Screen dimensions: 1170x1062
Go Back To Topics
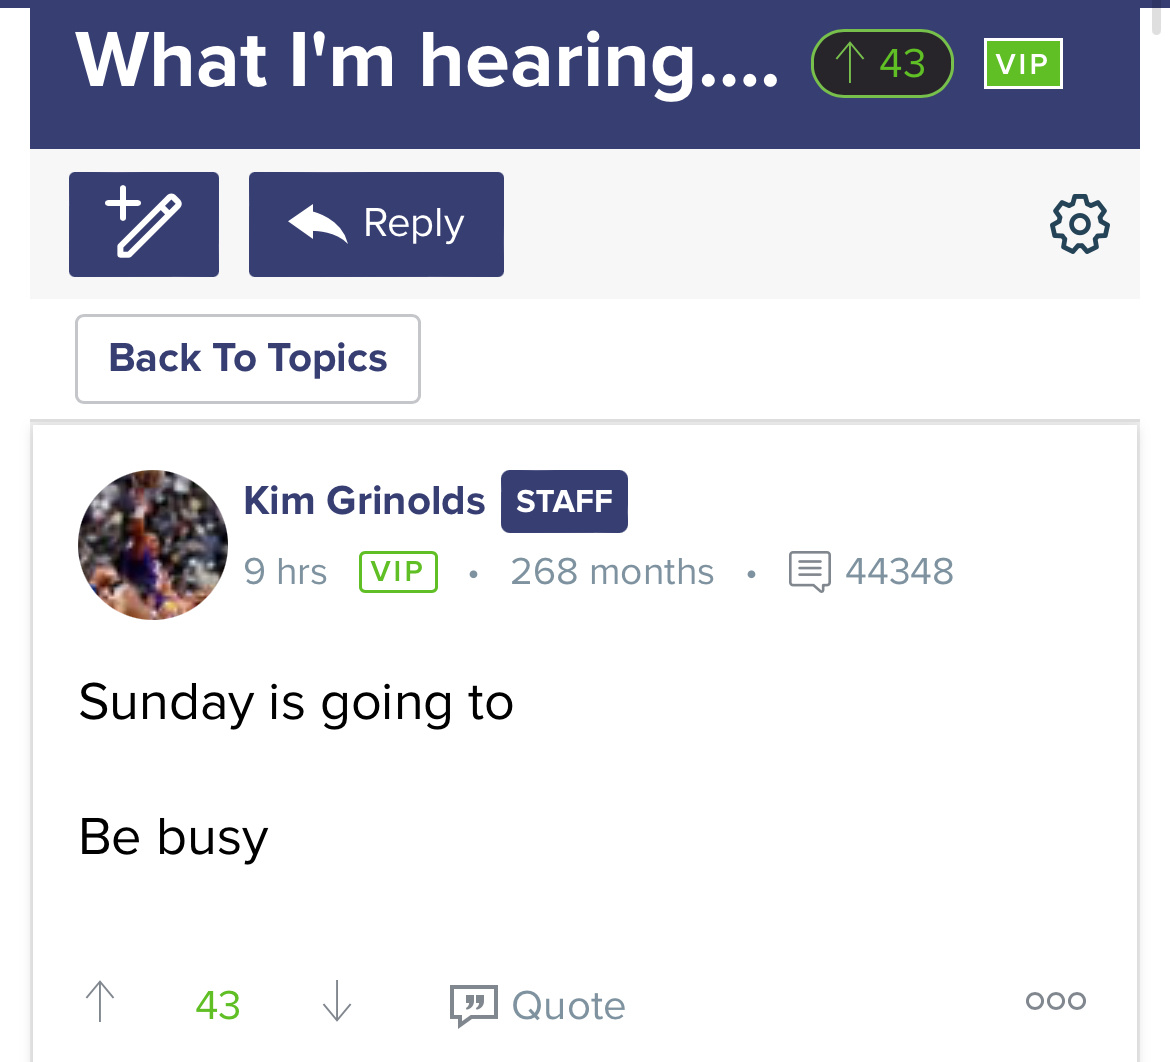pyautogui.click(x=248, y=359)
